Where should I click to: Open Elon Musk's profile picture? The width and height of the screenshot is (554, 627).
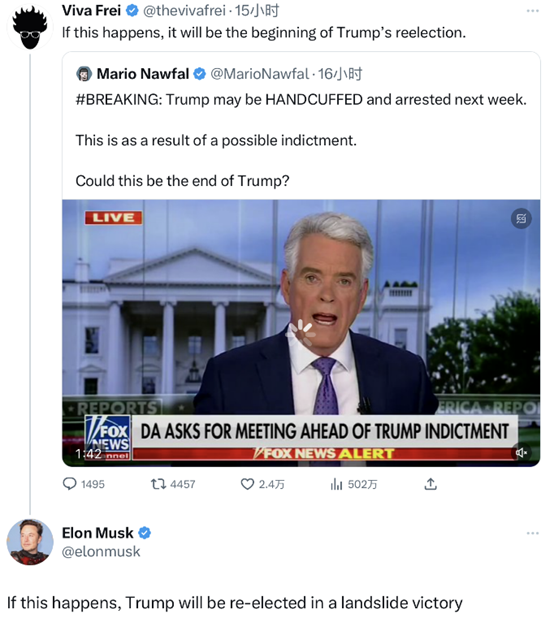pos(30,541)
